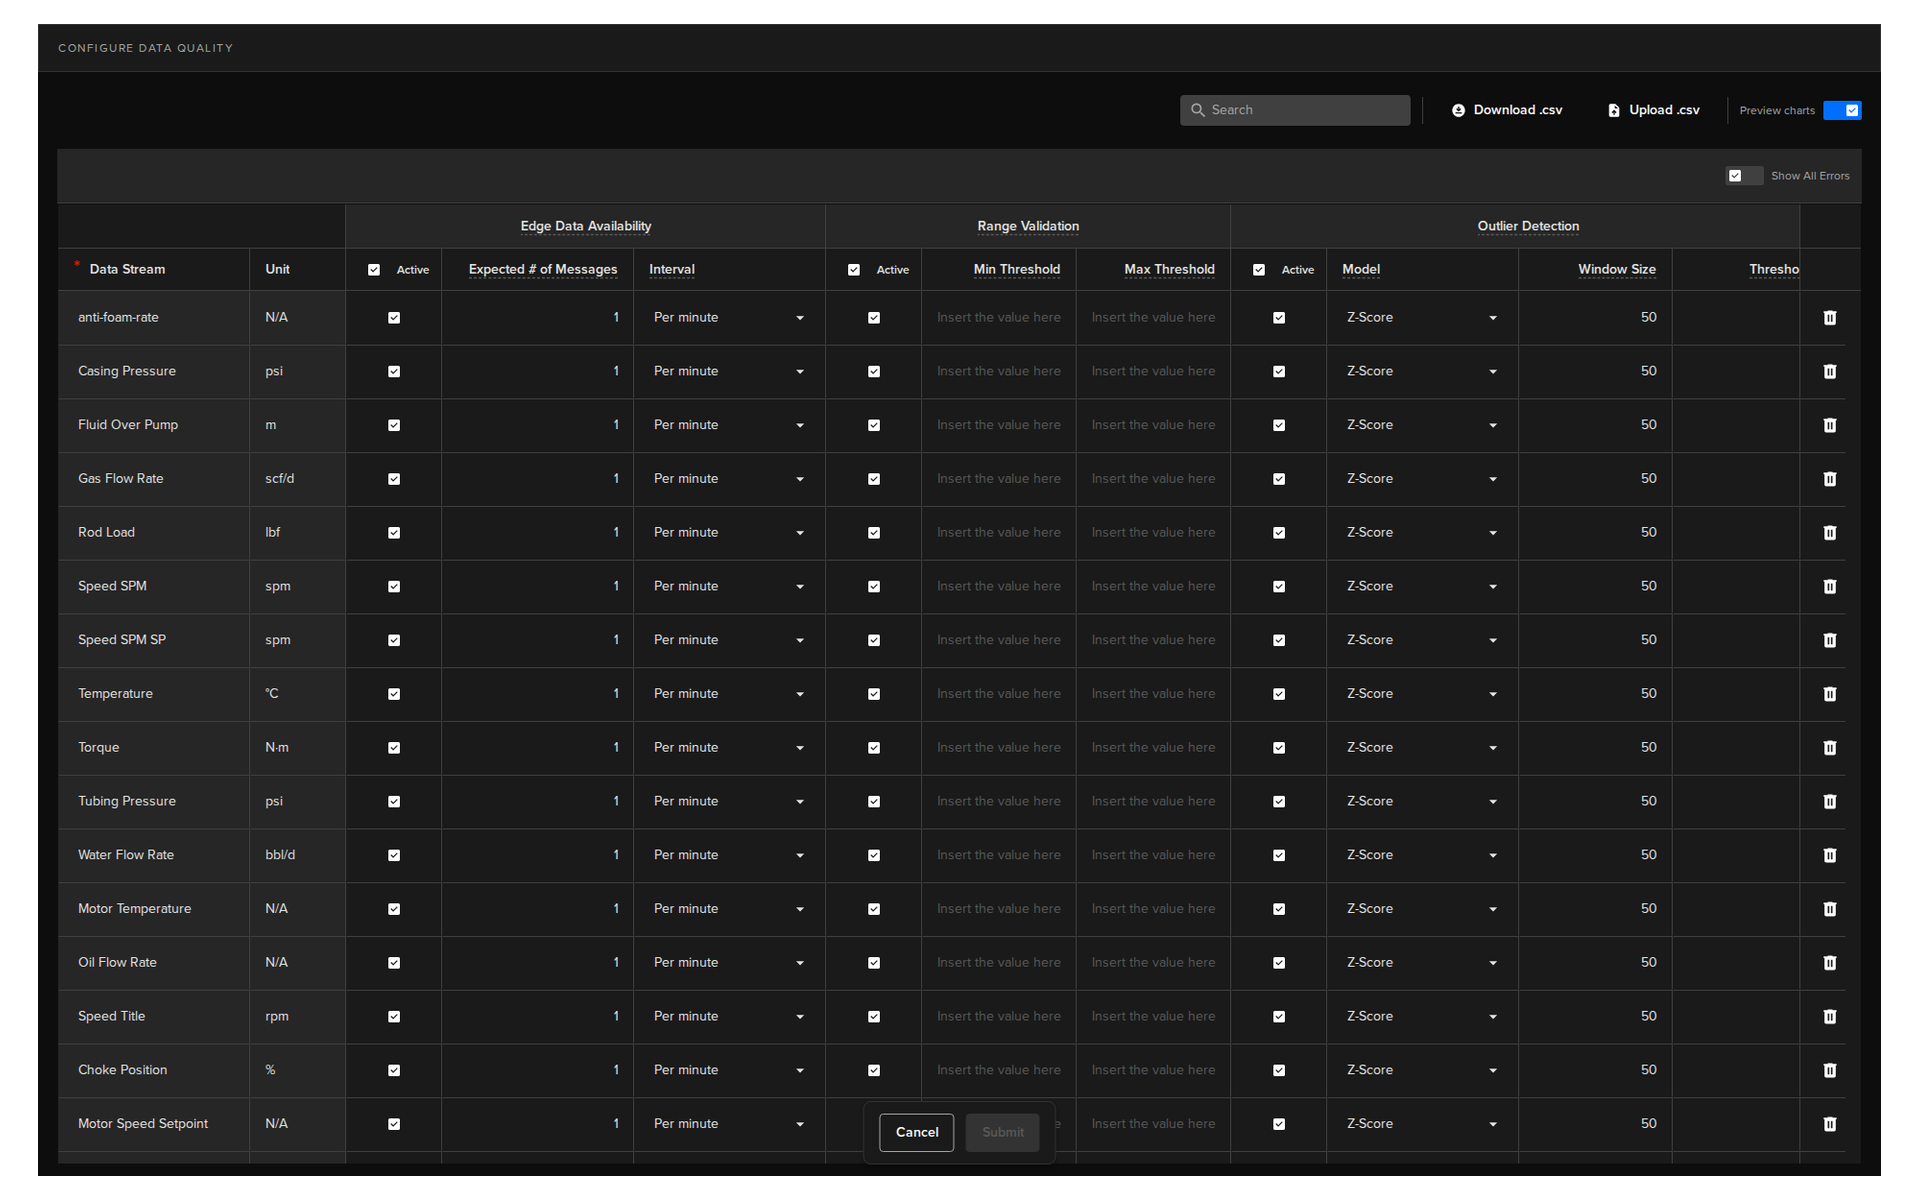
Task: Delete the Casing Pressure row
Action: tap(1829, 372)
